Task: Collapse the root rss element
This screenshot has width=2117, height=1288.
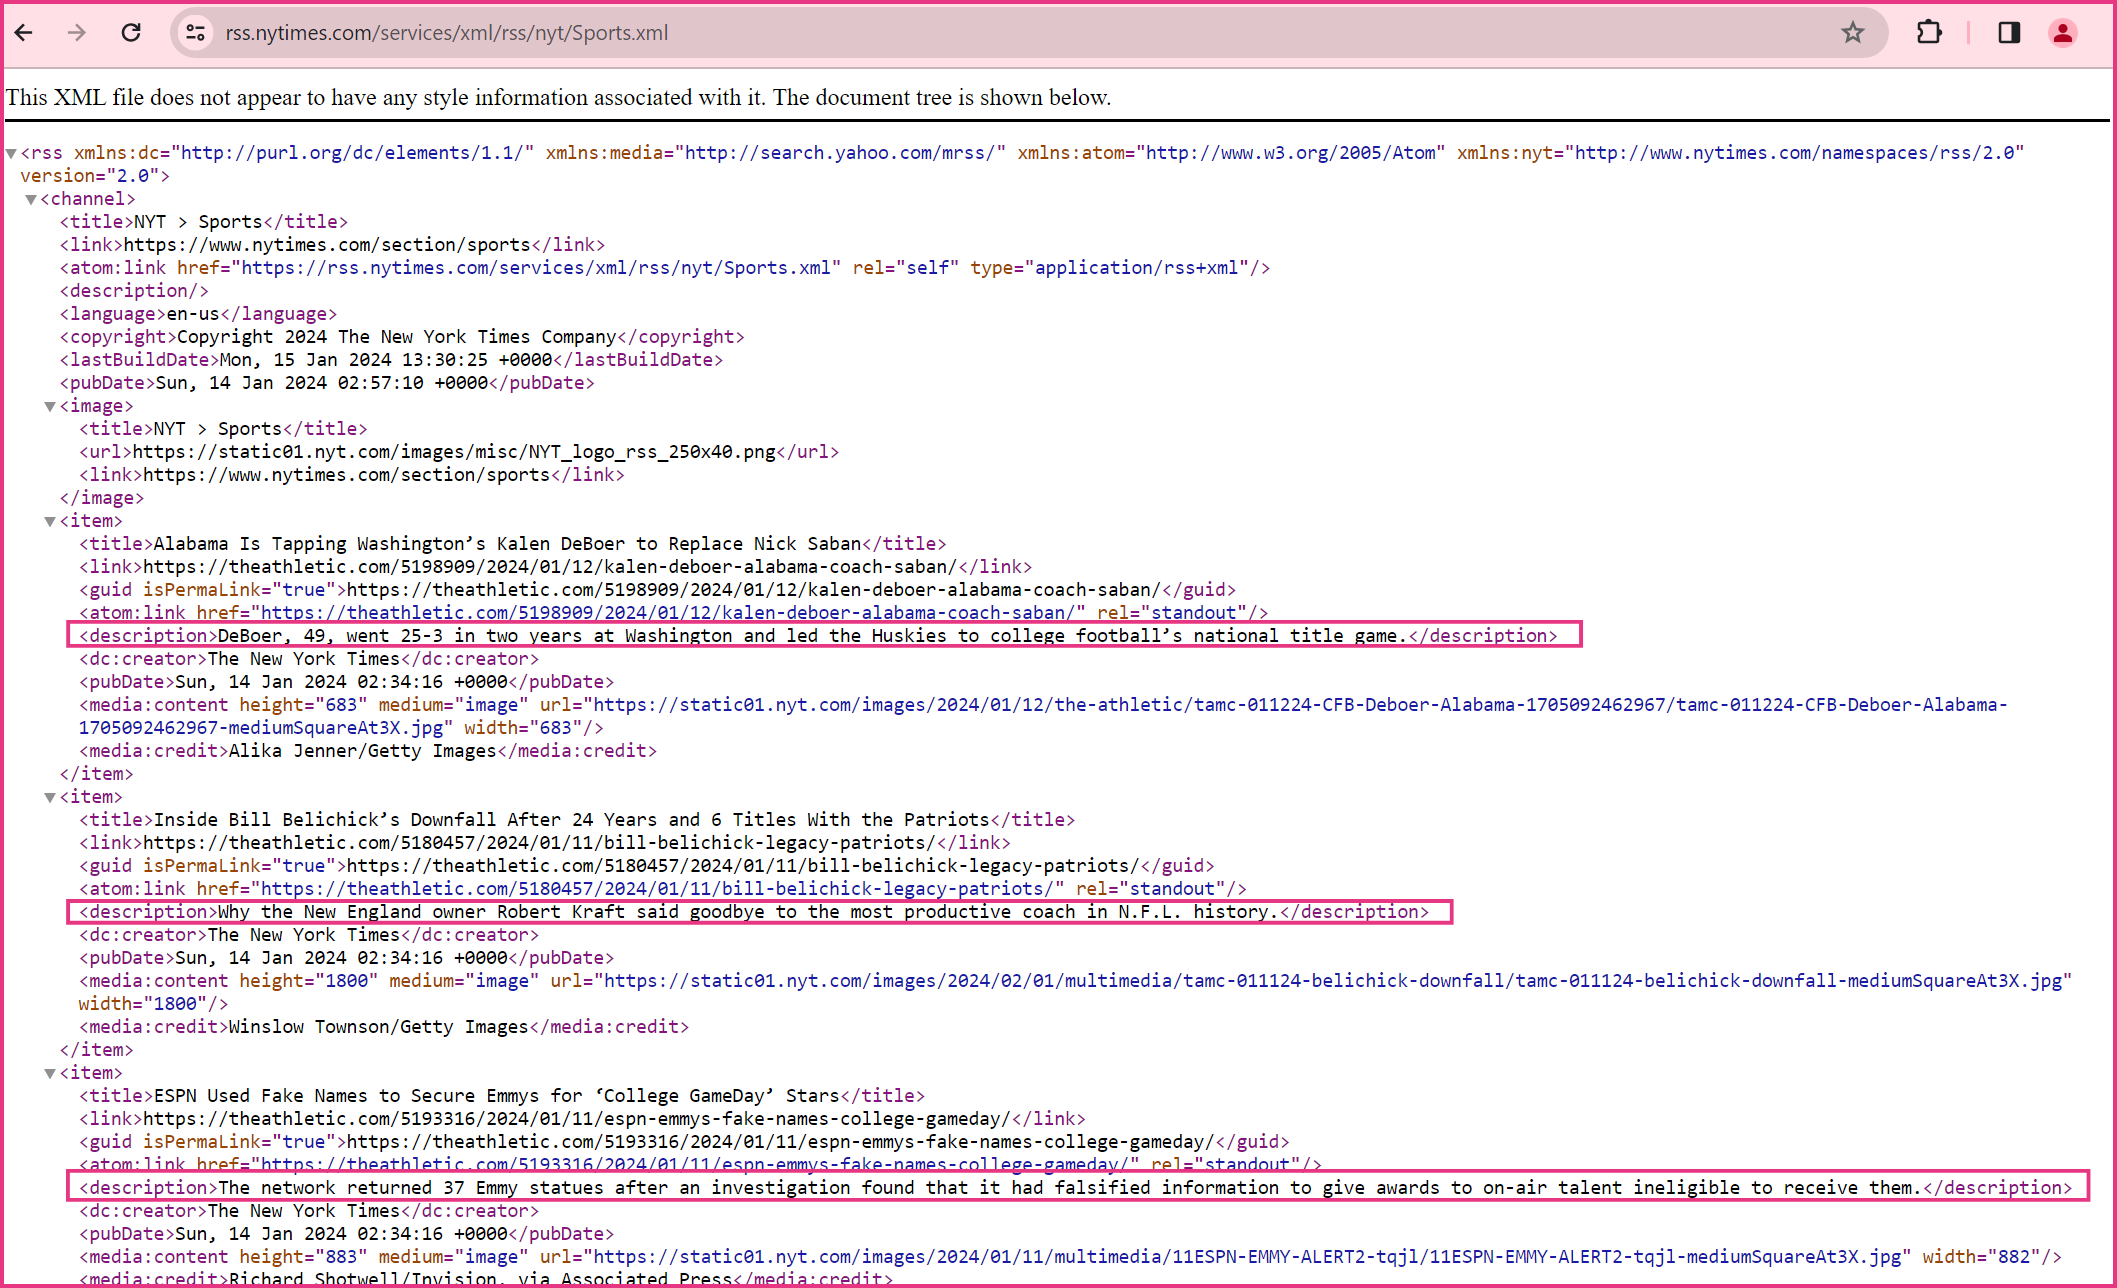Action: (x=11, y=153)
